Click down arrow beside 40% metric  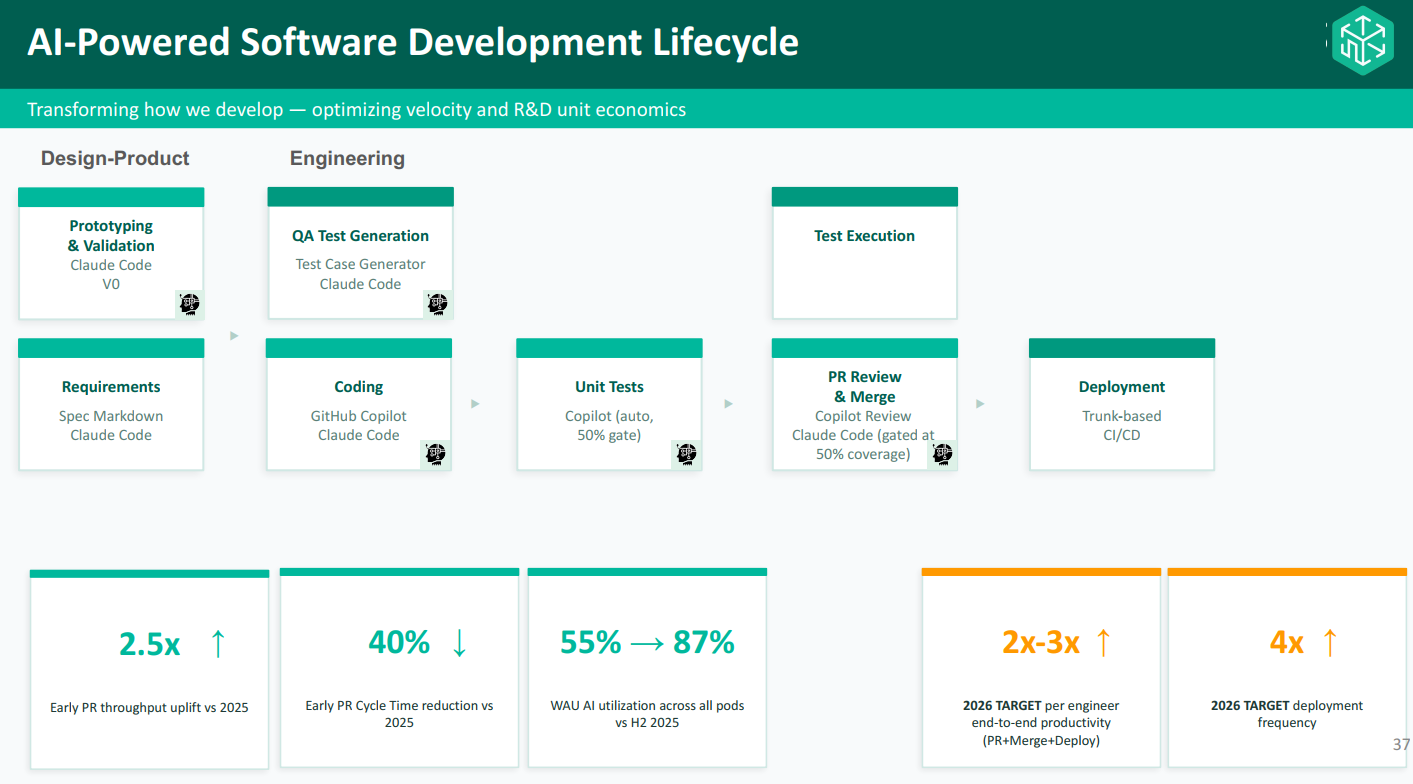(x=459, y=643)
